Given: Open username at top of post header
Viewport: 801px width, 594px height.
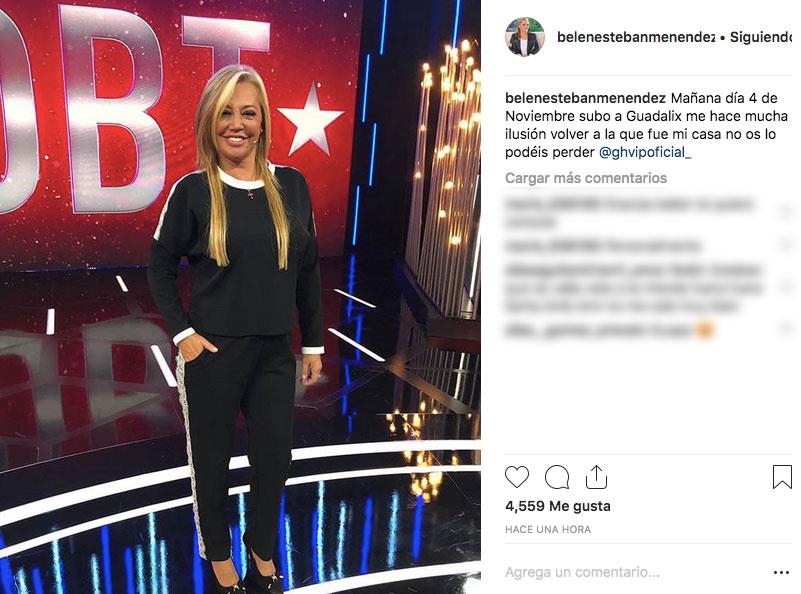Looking at the screenshot, I should point(636,37).
